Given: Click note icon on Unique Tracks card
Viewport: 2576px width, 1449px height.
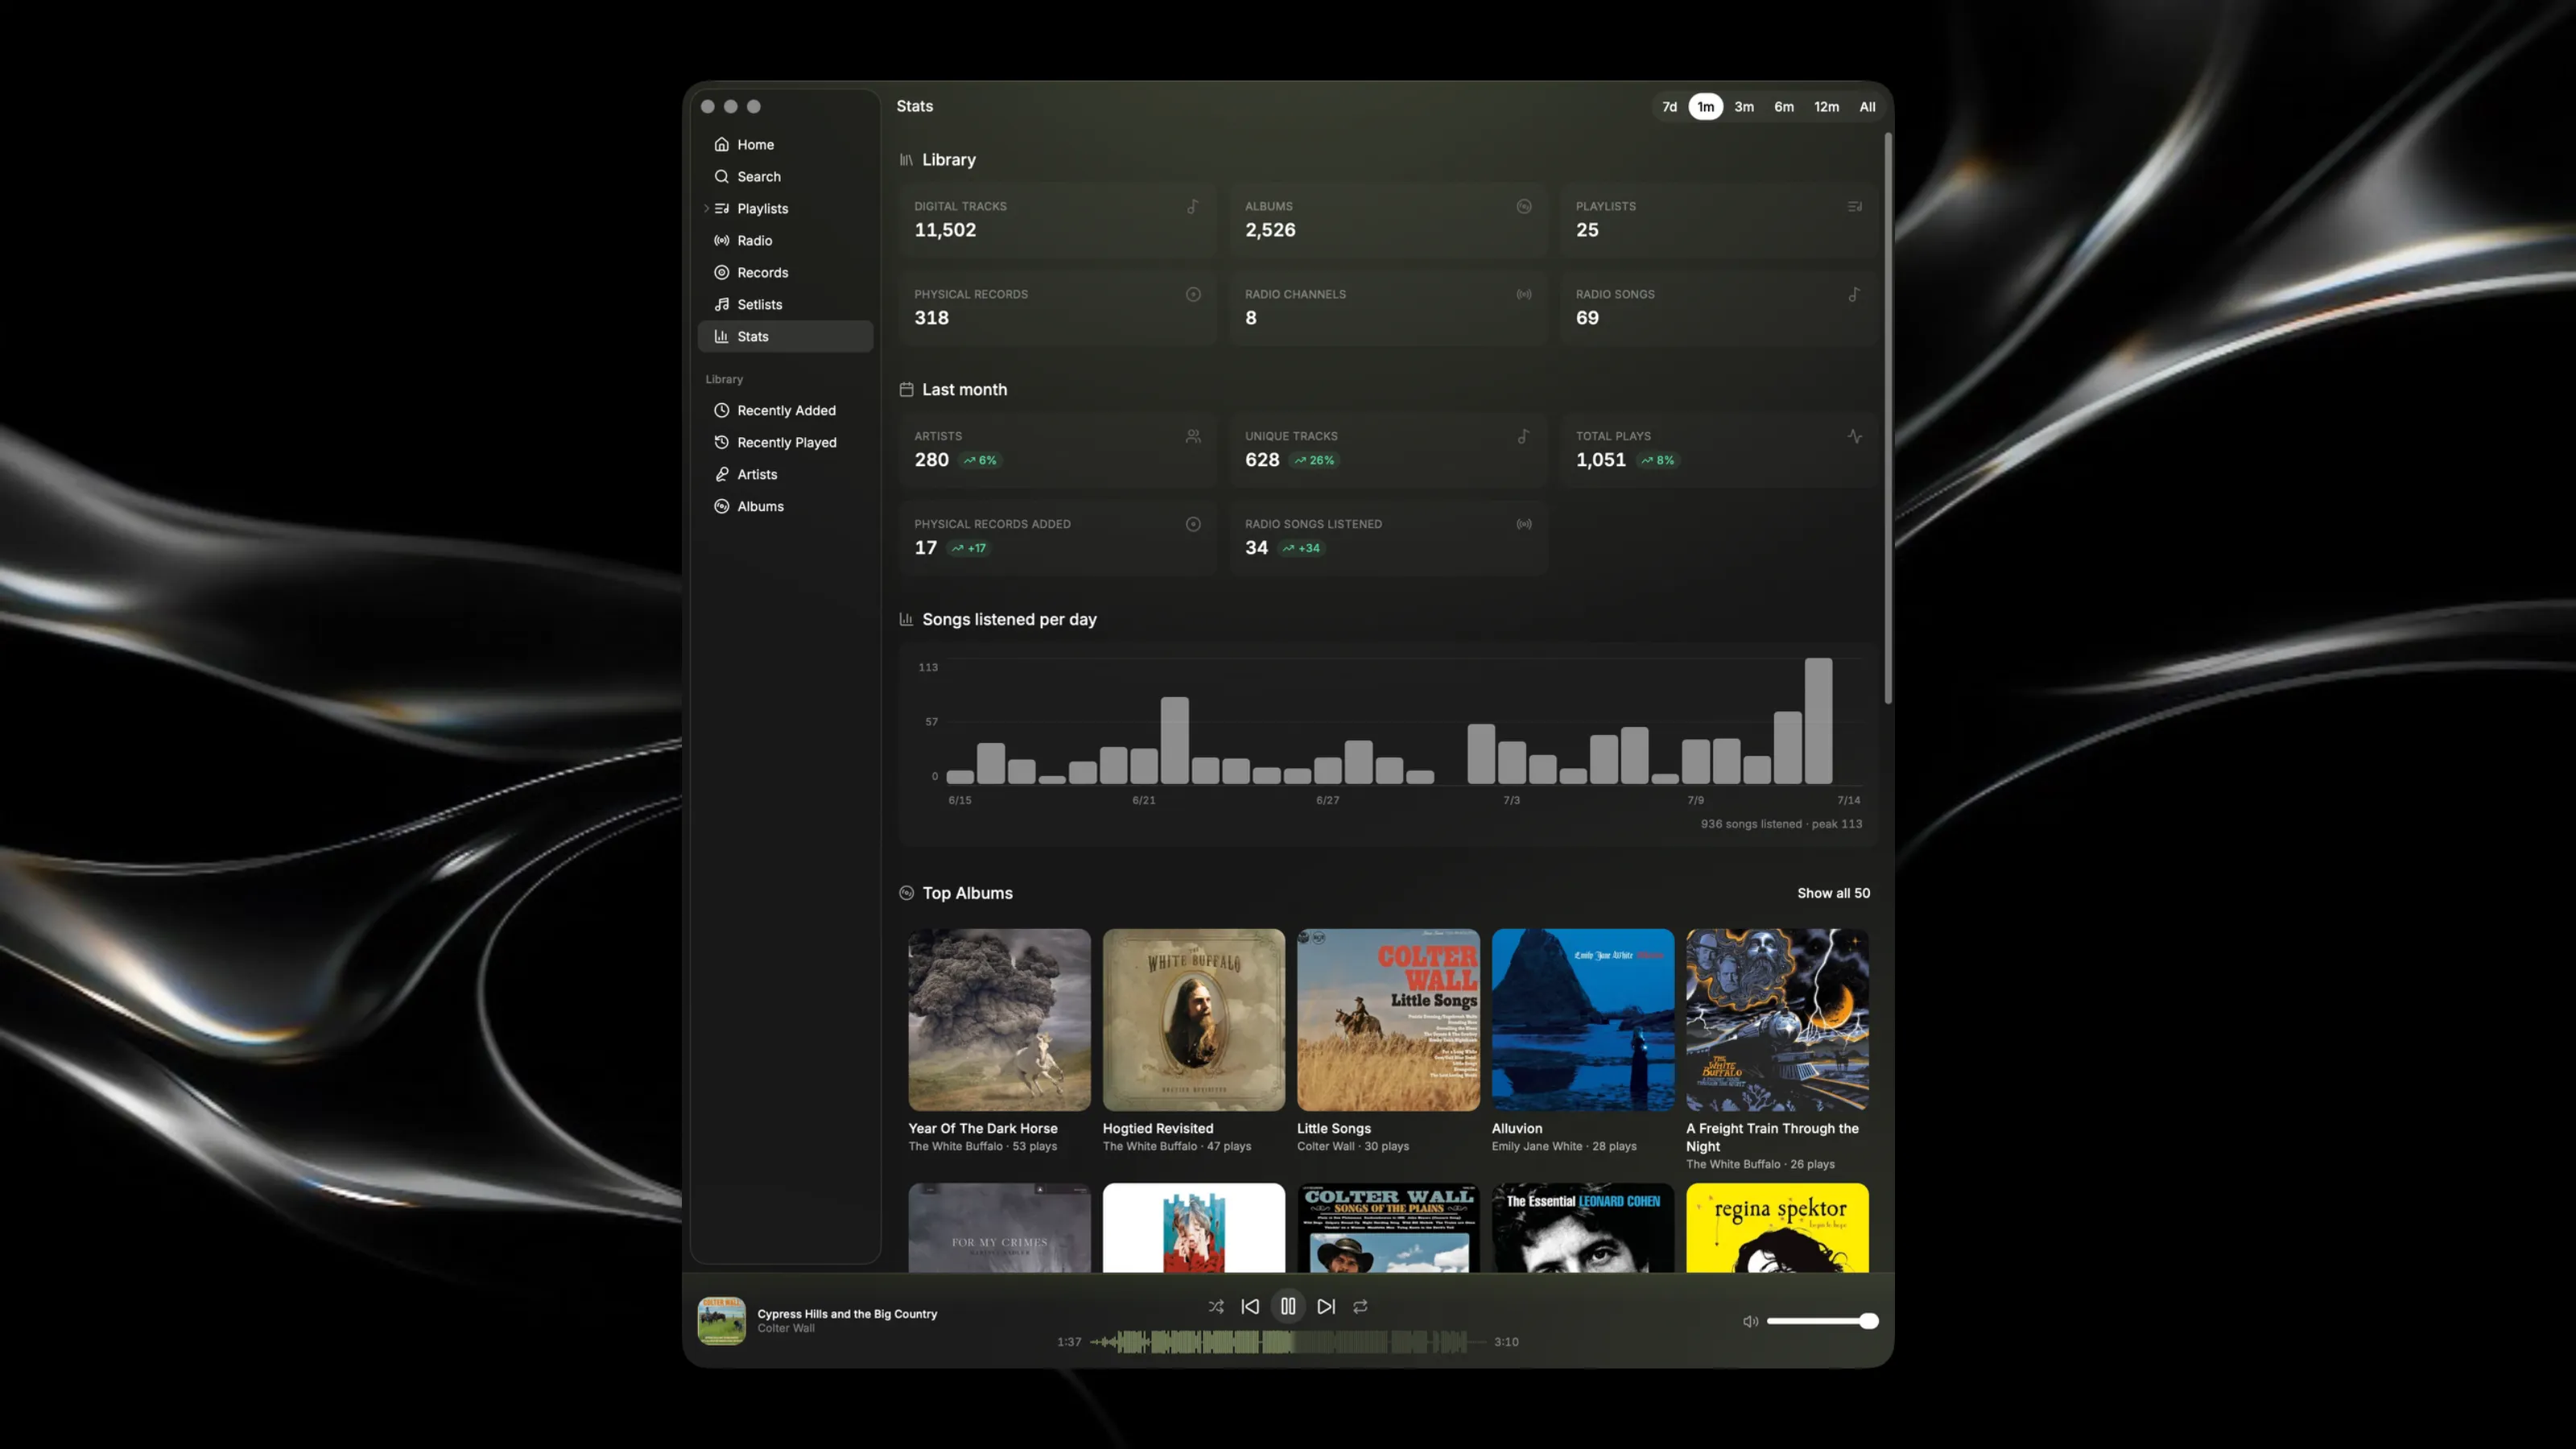Looking at the screenshot, I should pos(1524,437).
